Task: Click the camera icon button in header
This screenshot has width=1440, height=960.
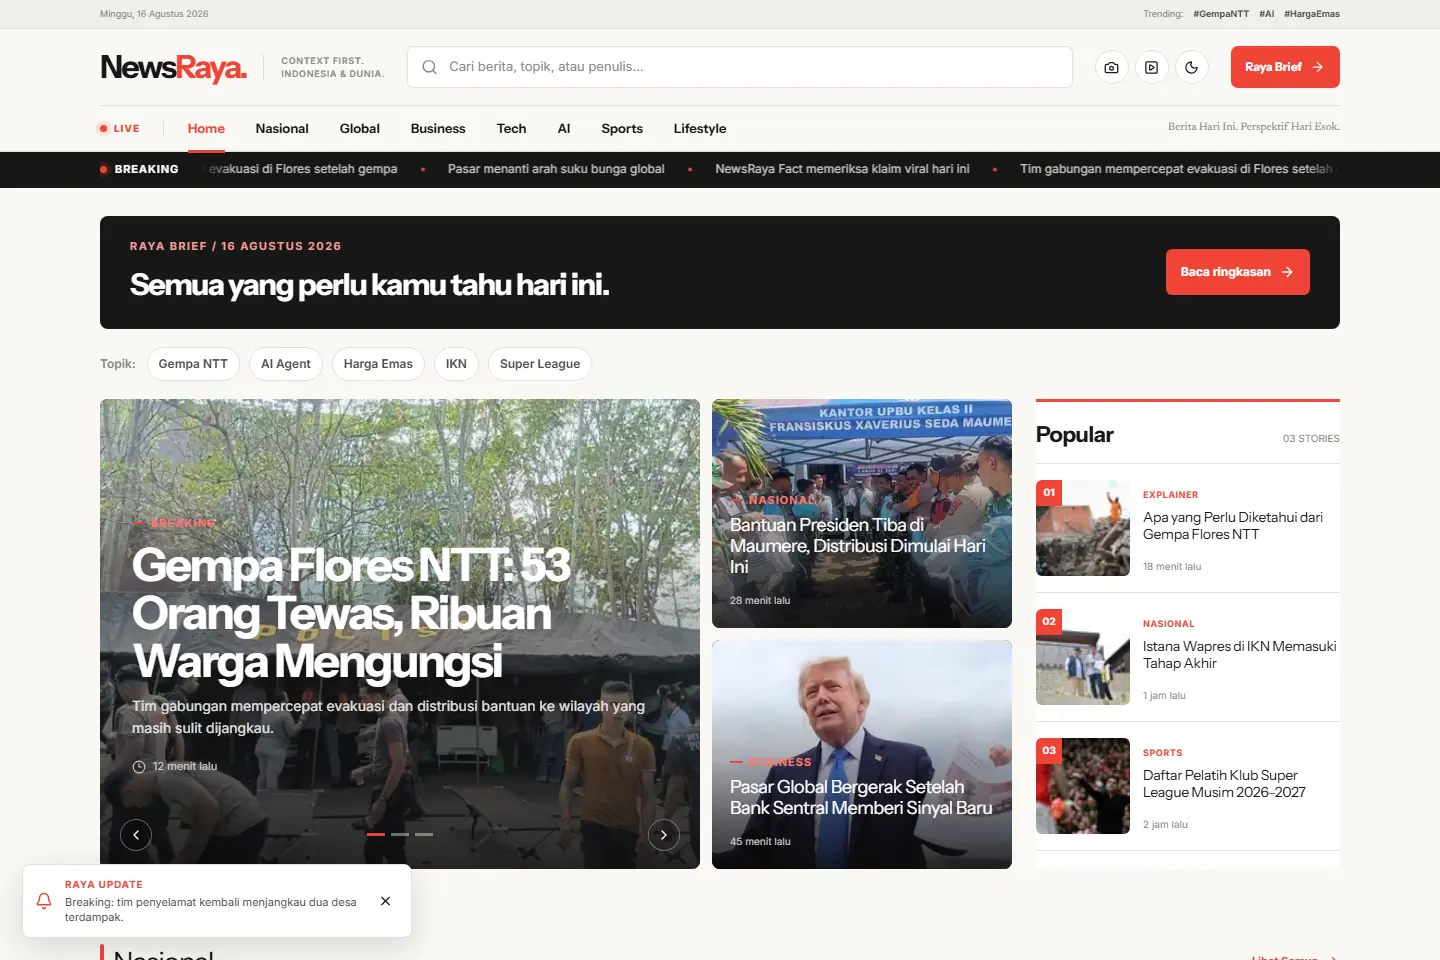Action: (x=1111, y=67)
